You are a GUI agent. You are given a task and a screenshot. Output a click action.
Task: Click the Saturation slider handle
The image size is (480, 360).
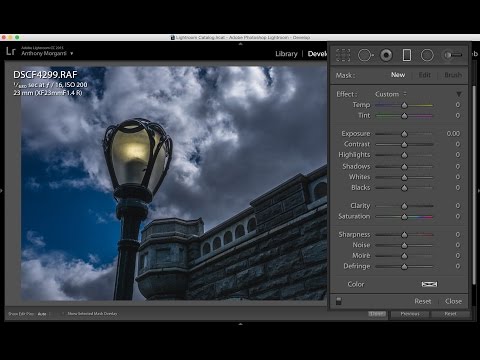pyautogui.click(x=404, y=217)
